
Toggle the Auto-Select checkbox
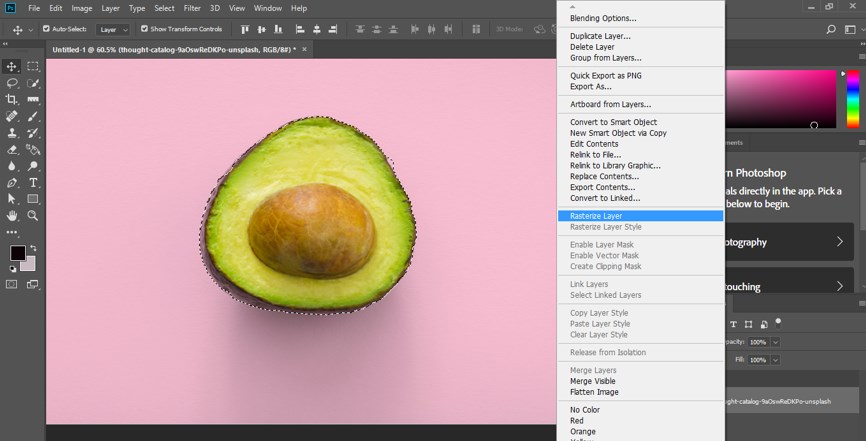coord(46,29)
